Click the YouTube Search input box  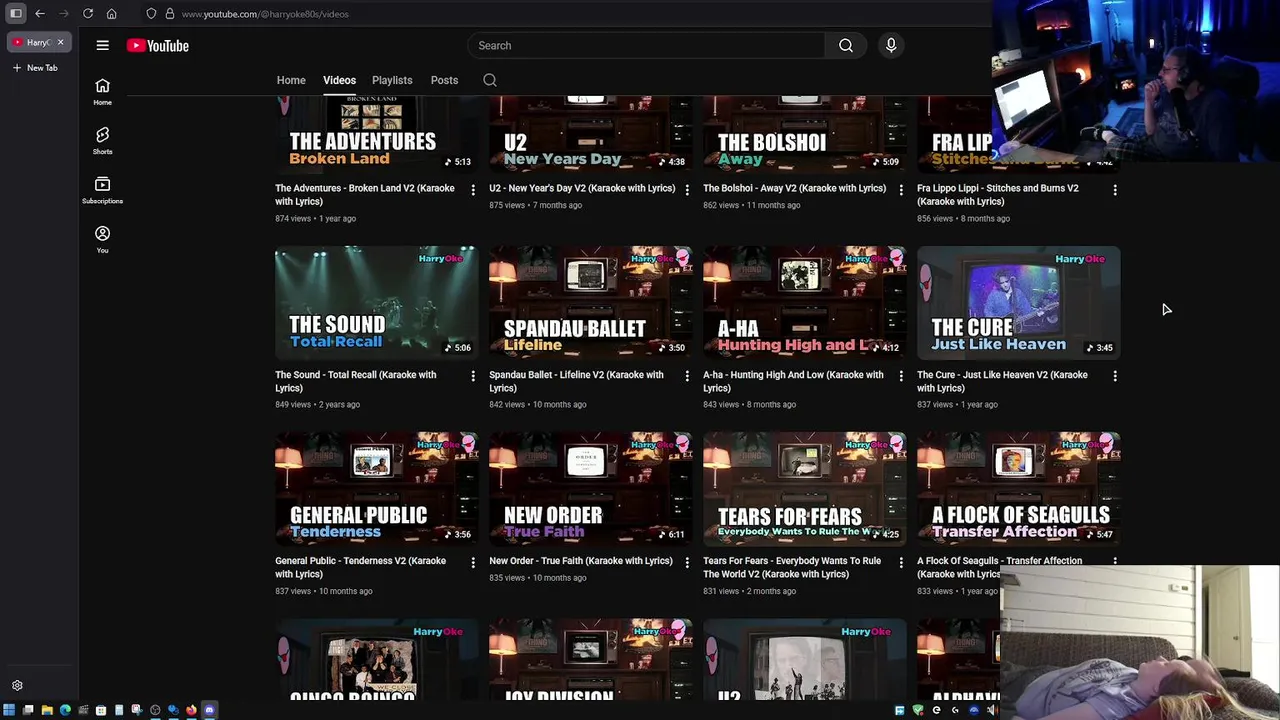coord(646,45)
